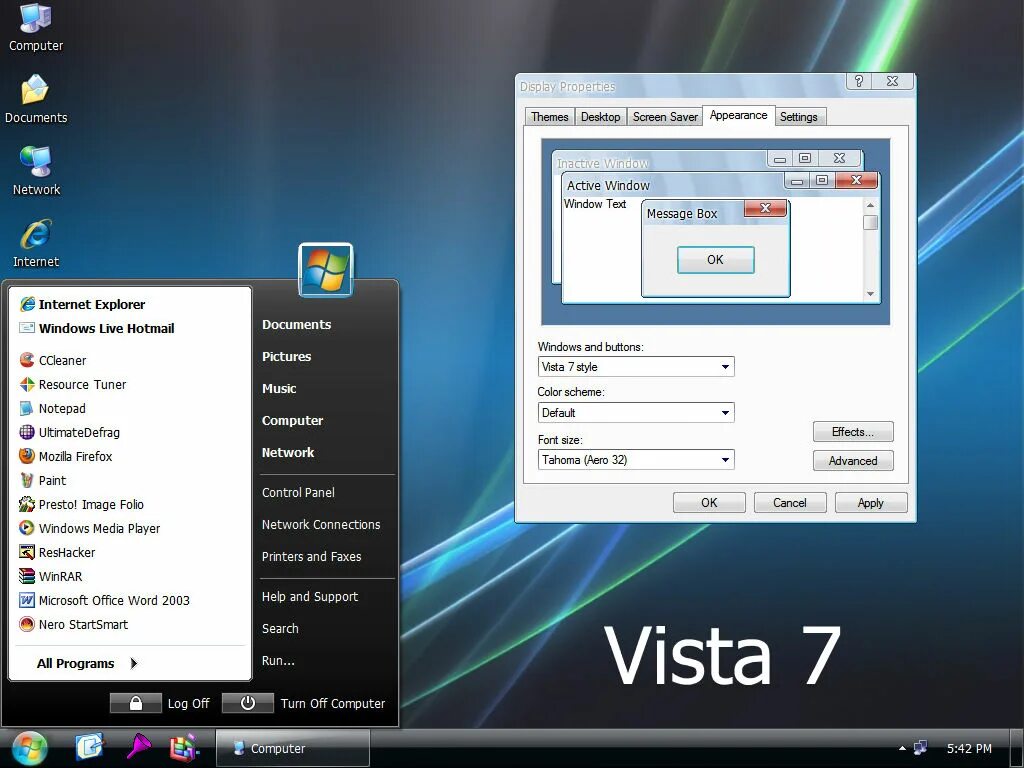Open Music in Start menu
1024x768 pixels.
point(280,389)
